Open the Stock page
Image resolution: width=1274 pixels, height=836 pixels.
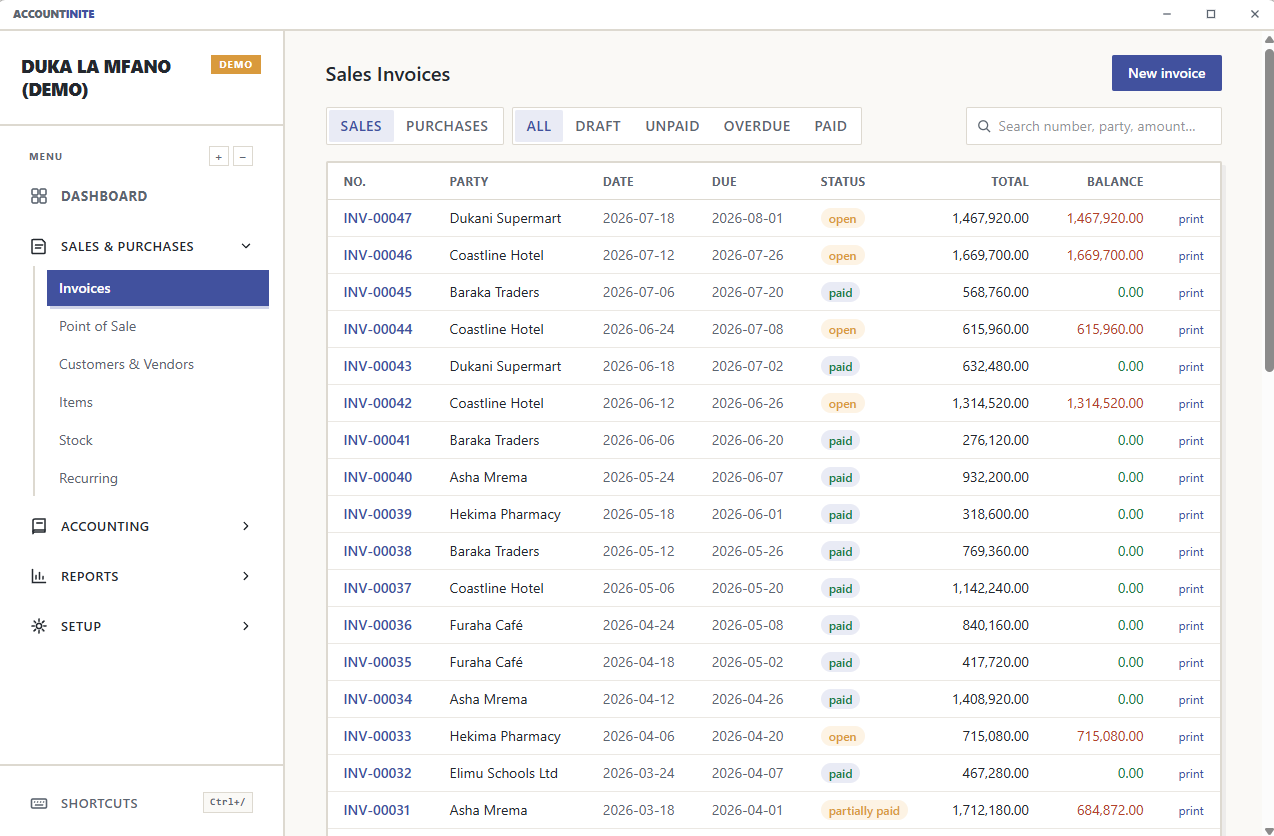pyautogui.click(x=158, y=440)
